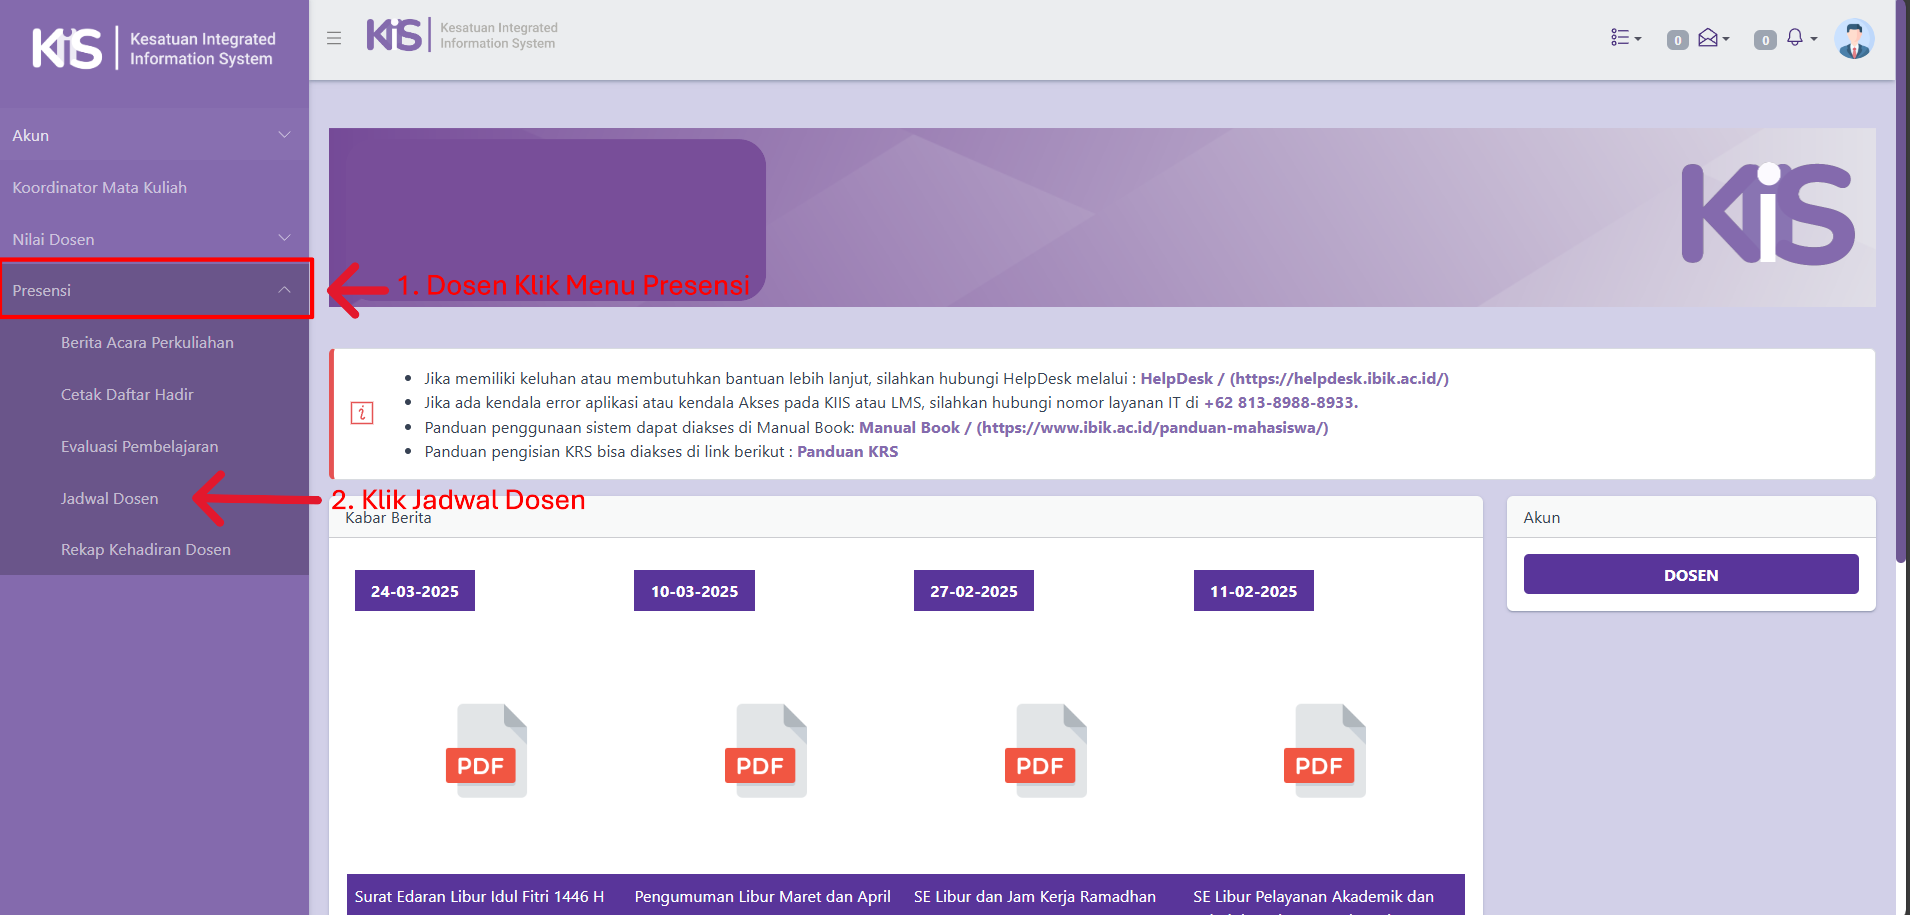
Task: Select Jadwal Dosen in the sidebar
Action: point(110,498)
